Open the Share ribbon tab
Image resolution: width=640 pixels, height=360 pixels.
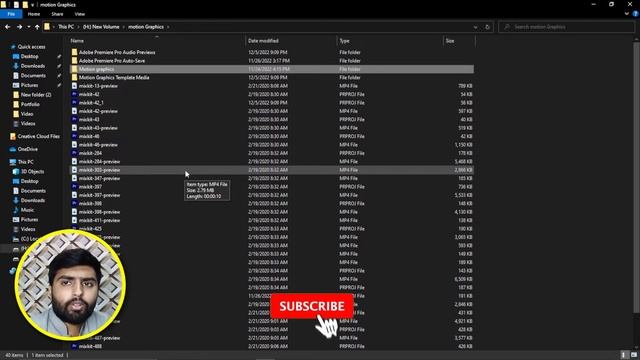[x=57, y=14]
